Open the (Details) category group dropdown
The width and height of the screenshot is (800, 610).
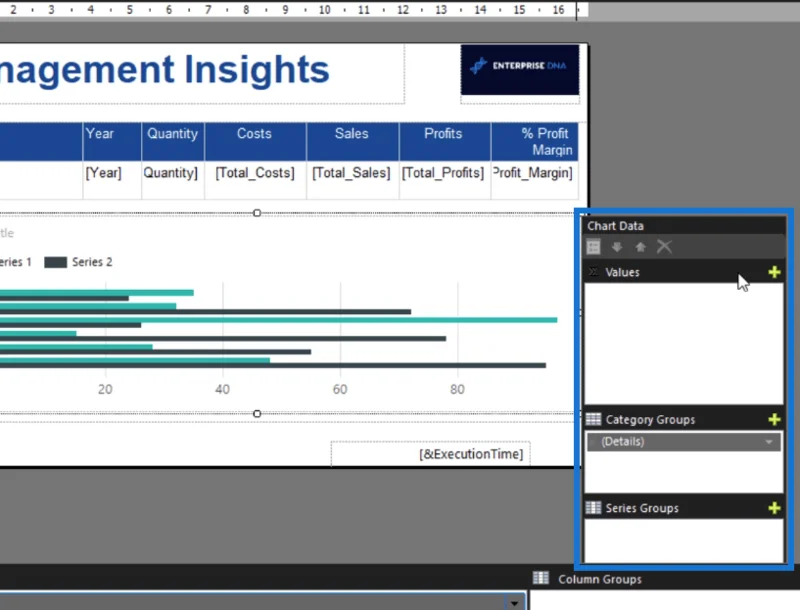point(768,442)
